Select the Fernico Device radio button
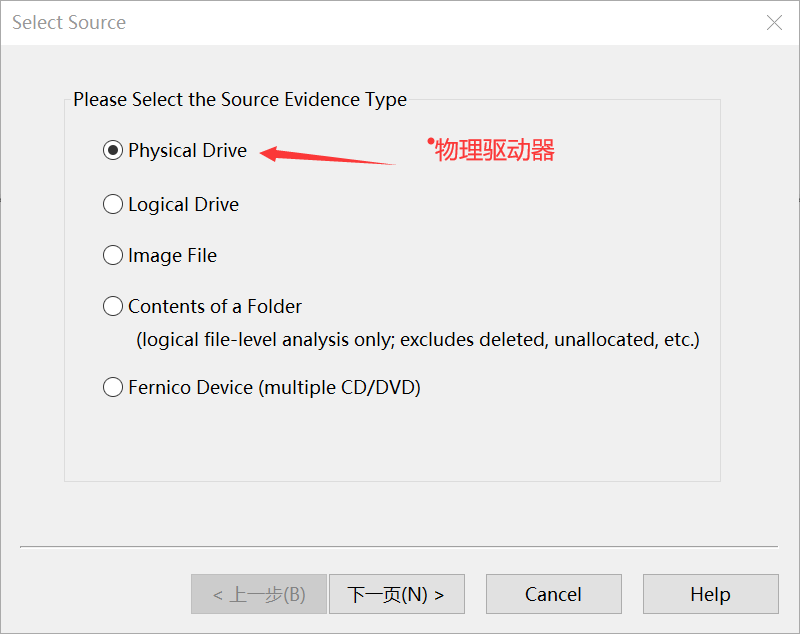800x634 pixels. (x=113, y=387)
